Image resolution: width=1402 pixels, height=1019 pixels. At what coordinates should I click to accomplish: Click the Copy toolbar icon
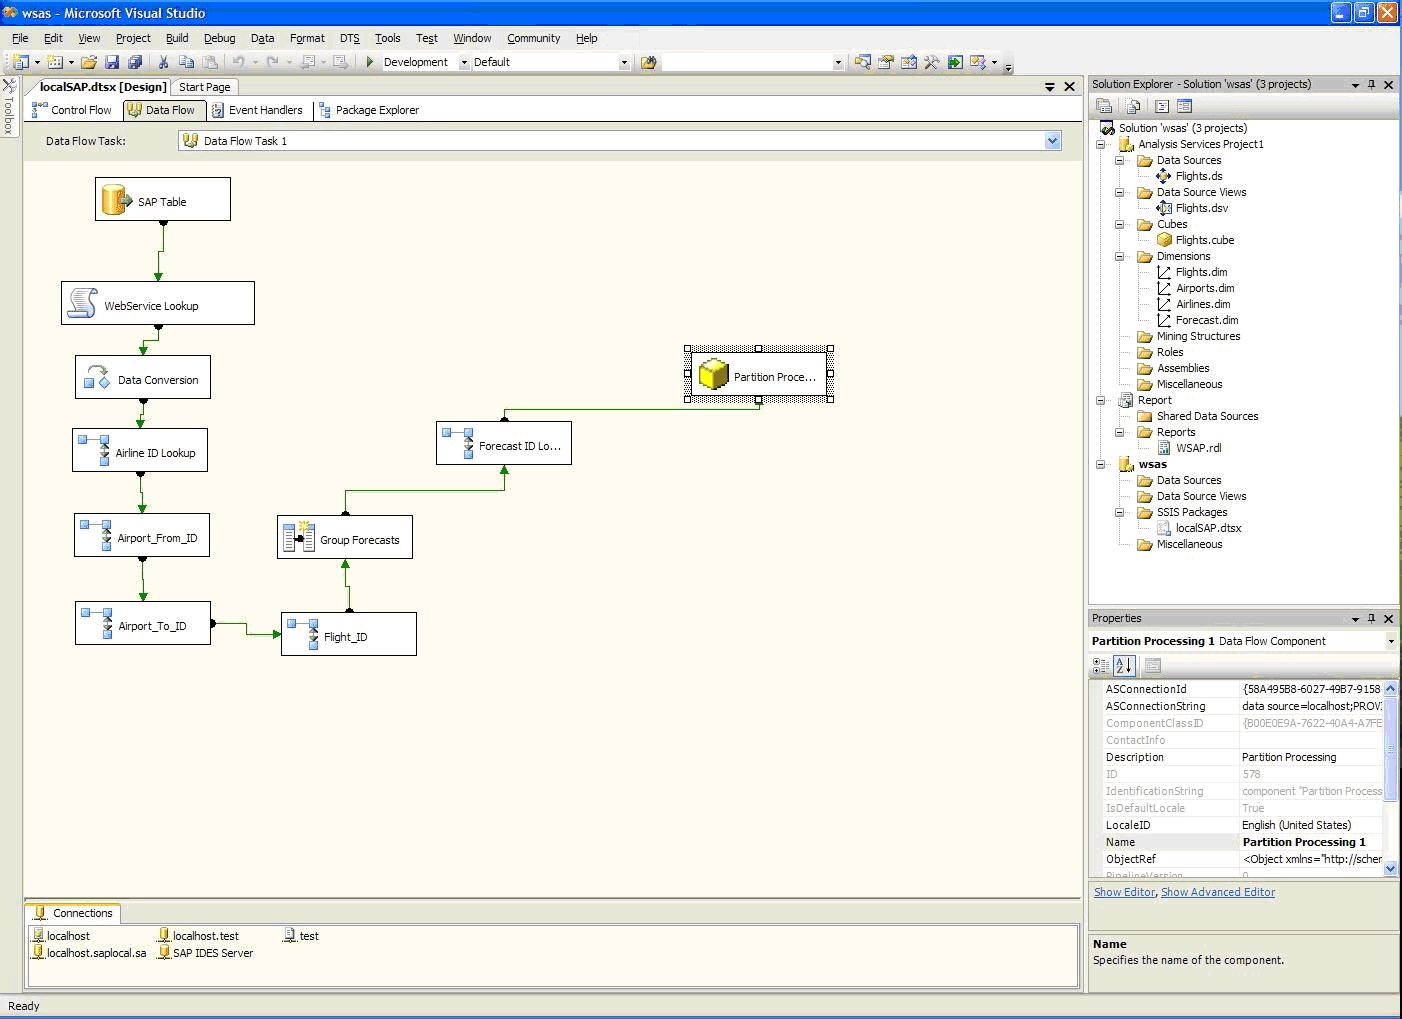pyautogui.click(x=186, y=62)
